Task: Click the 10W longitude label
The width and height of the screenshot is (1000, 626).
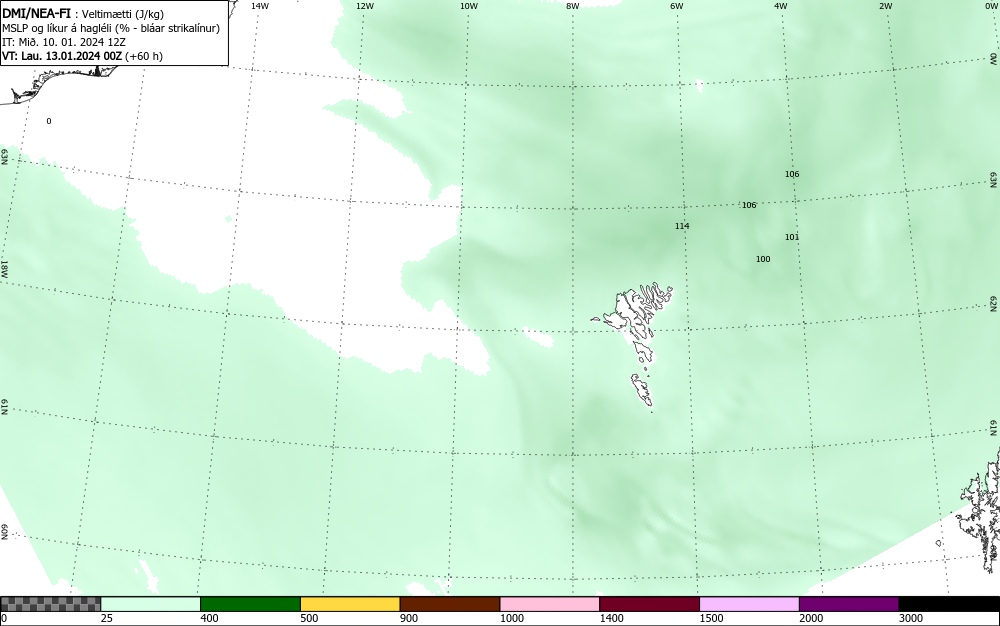Action: pyautogui.click(x=469, y=6)
